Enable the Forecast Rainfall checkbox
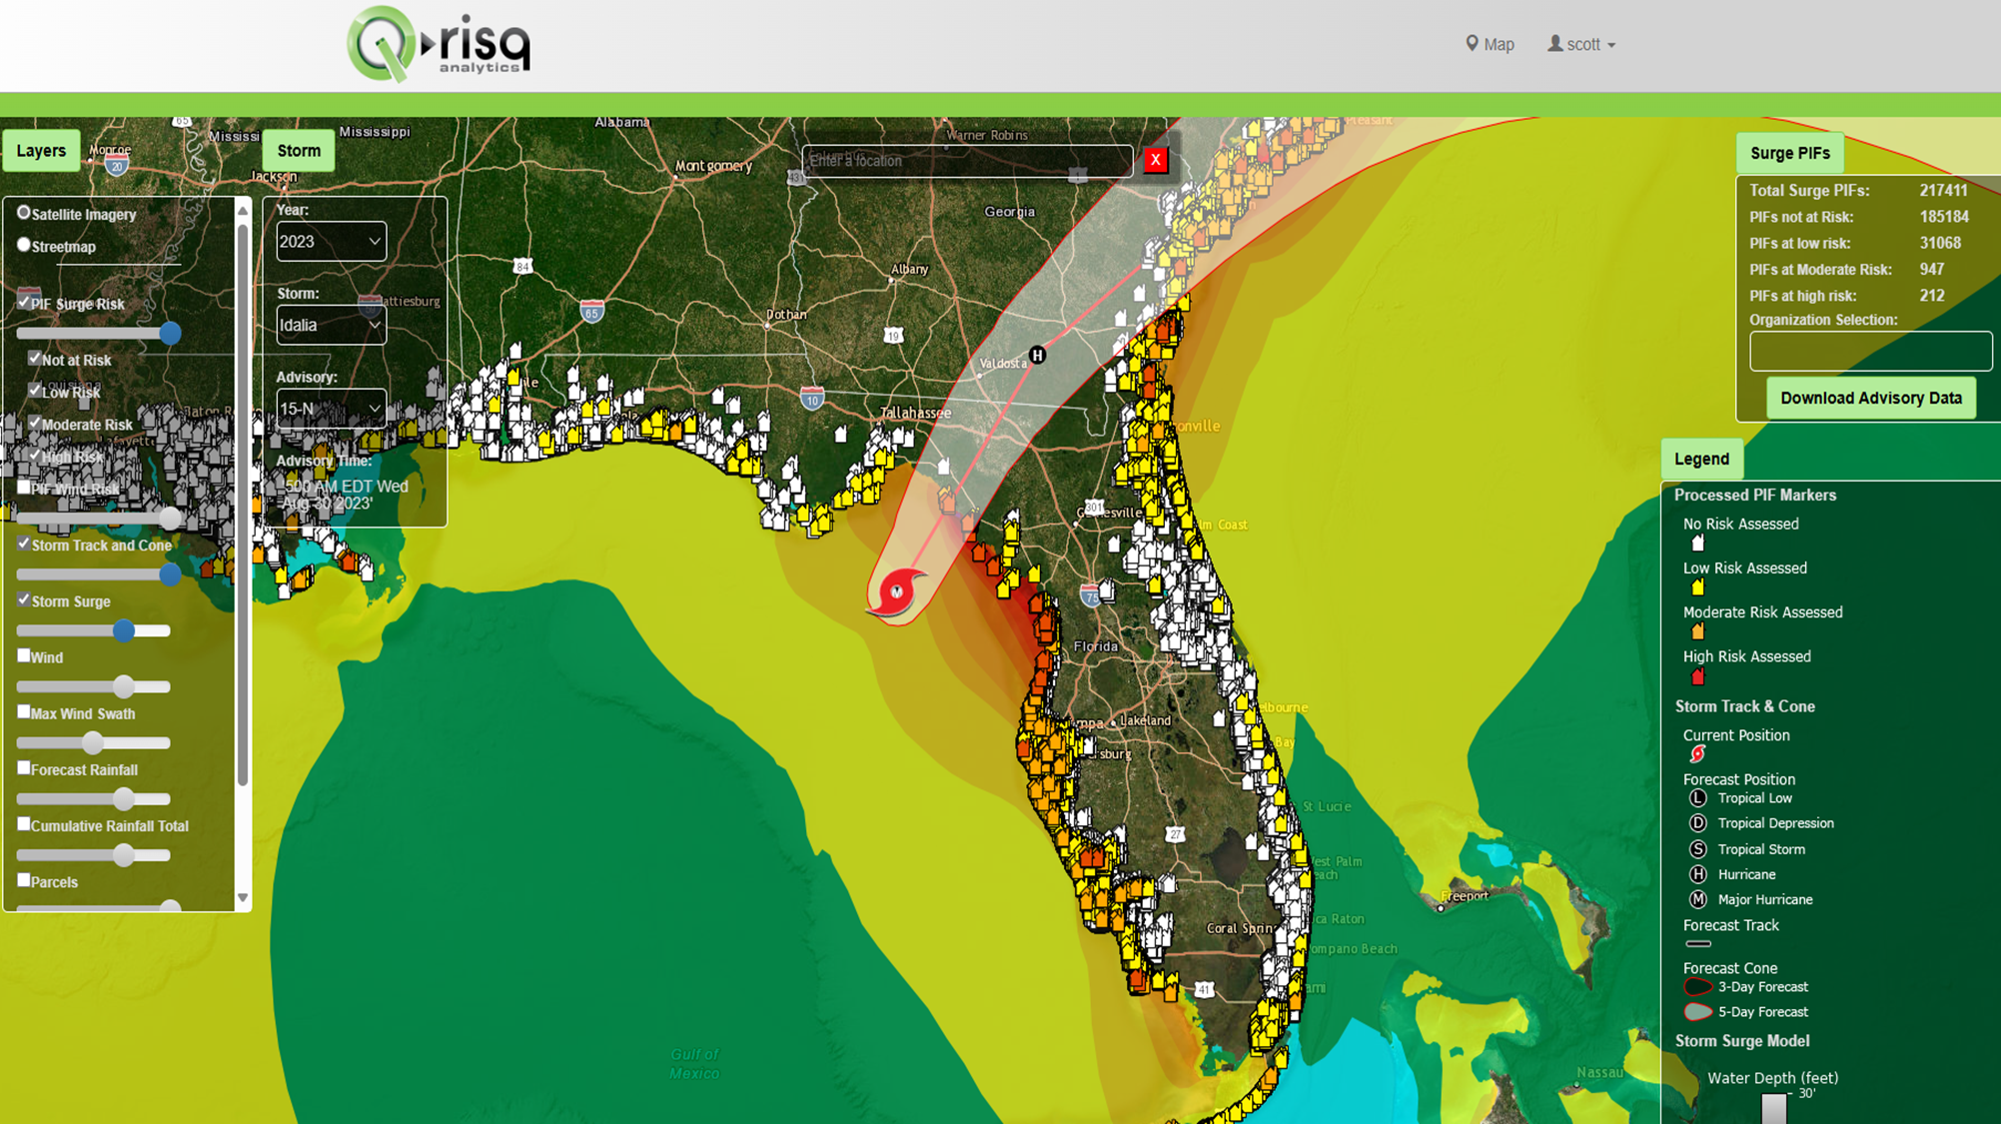The image size is (2001, 1124). coord(24,768)
